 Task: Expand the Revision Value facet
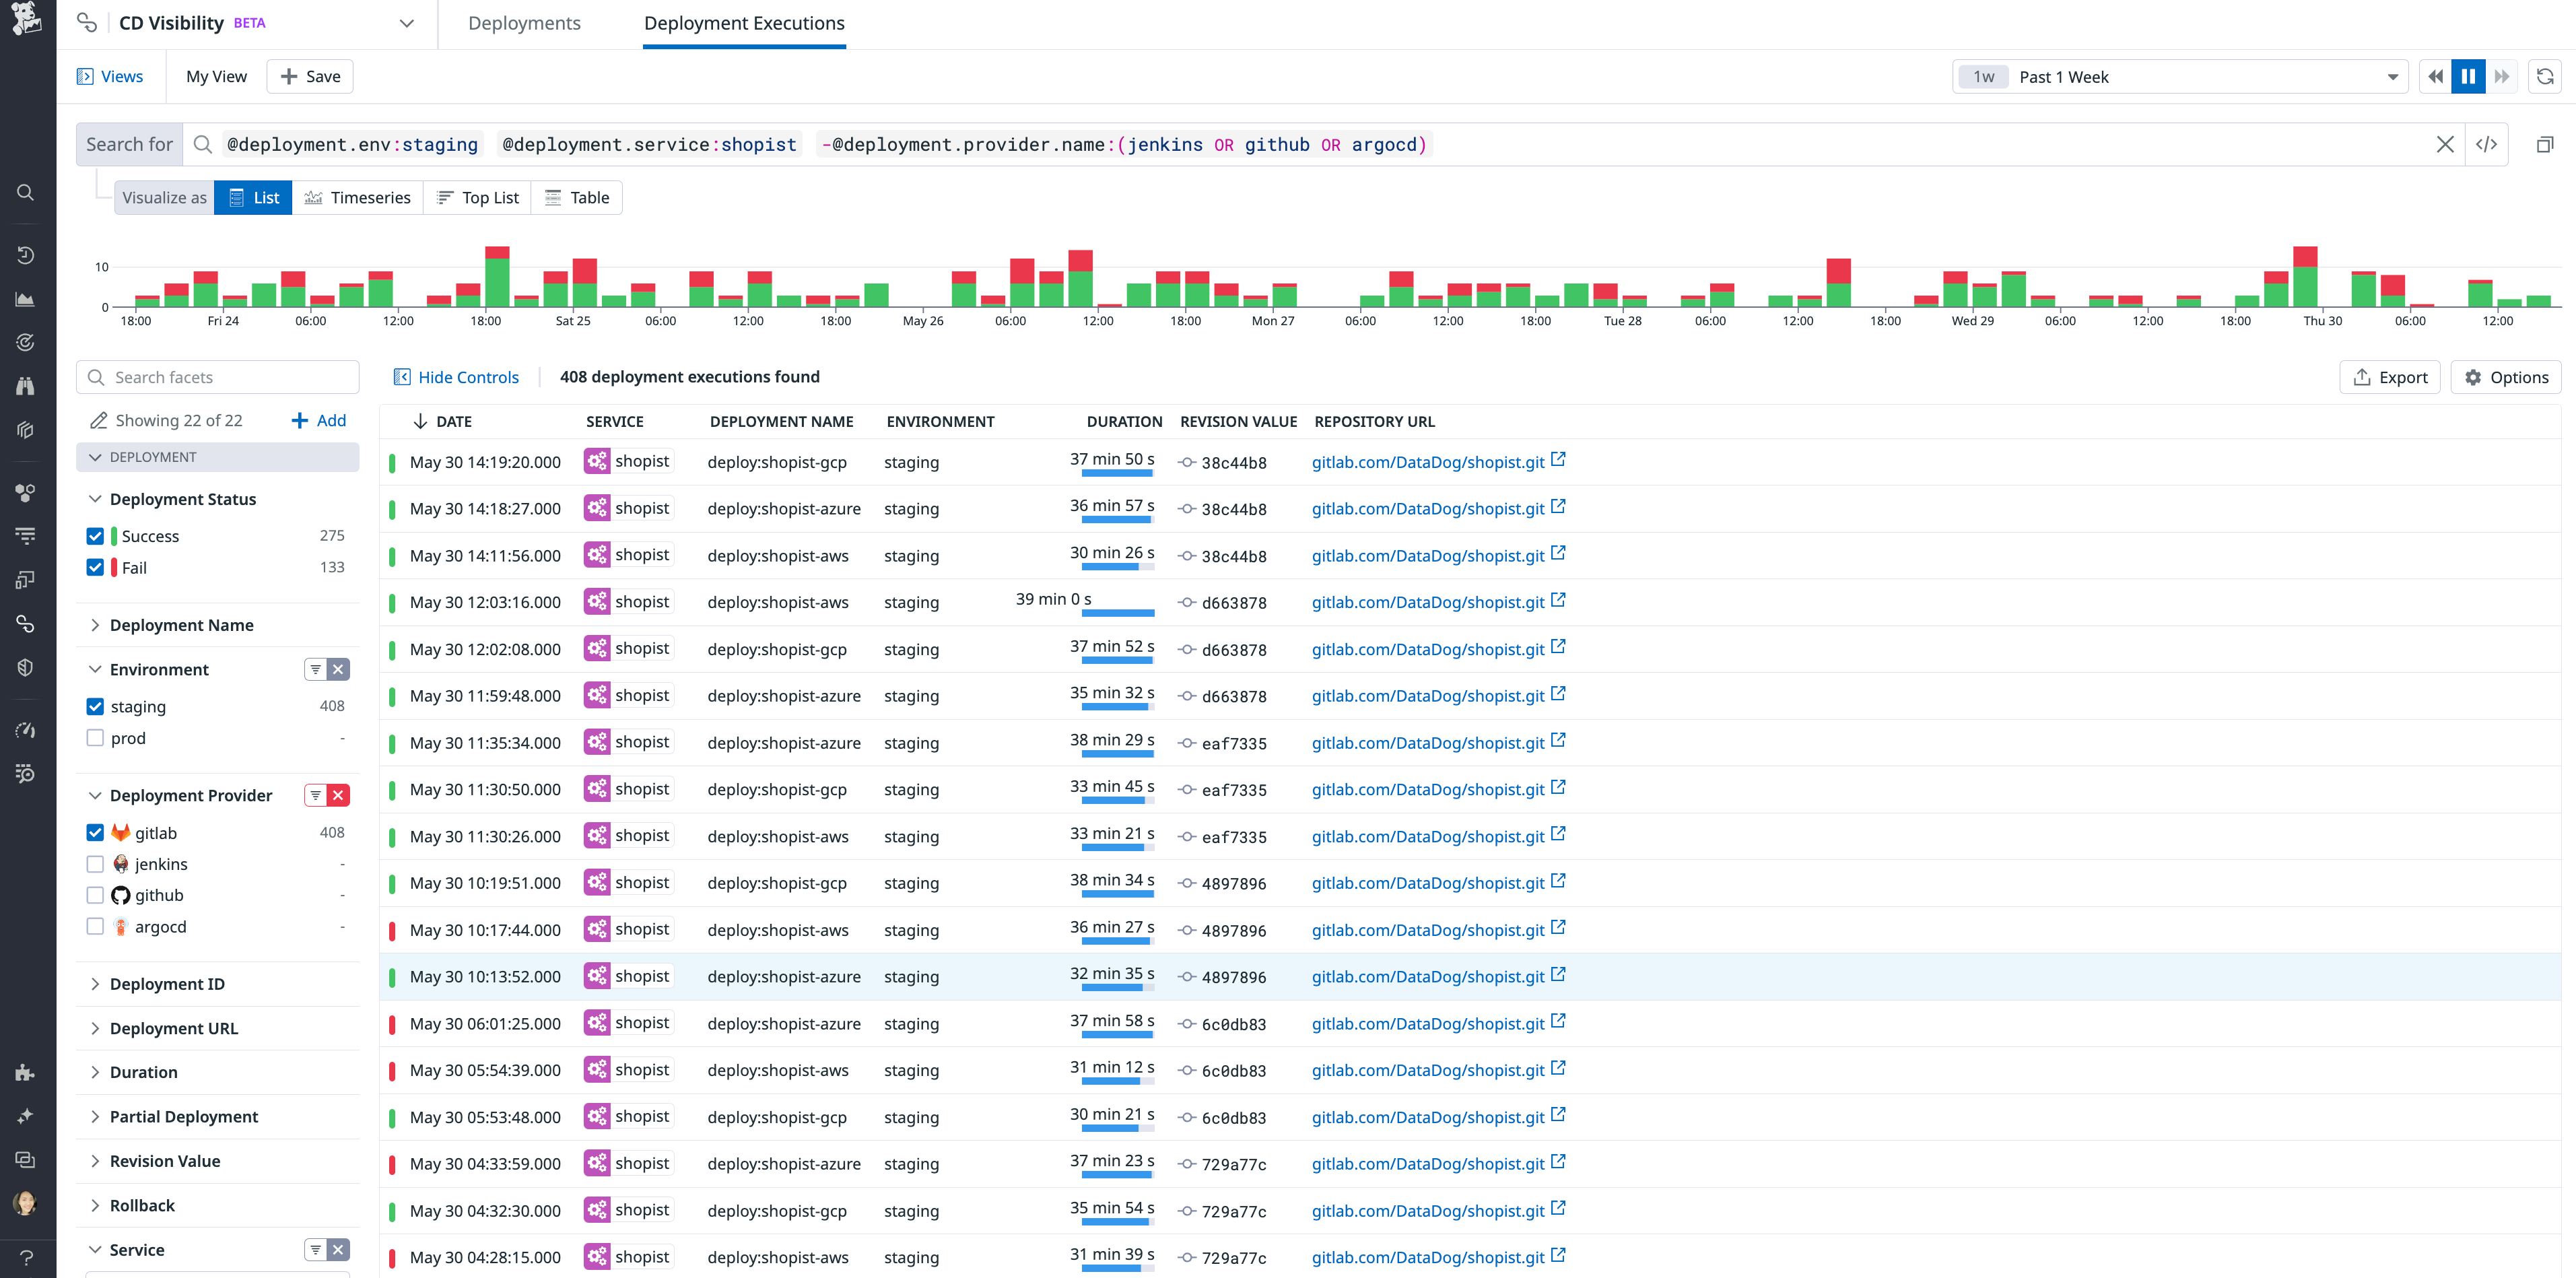[165, 1160]
